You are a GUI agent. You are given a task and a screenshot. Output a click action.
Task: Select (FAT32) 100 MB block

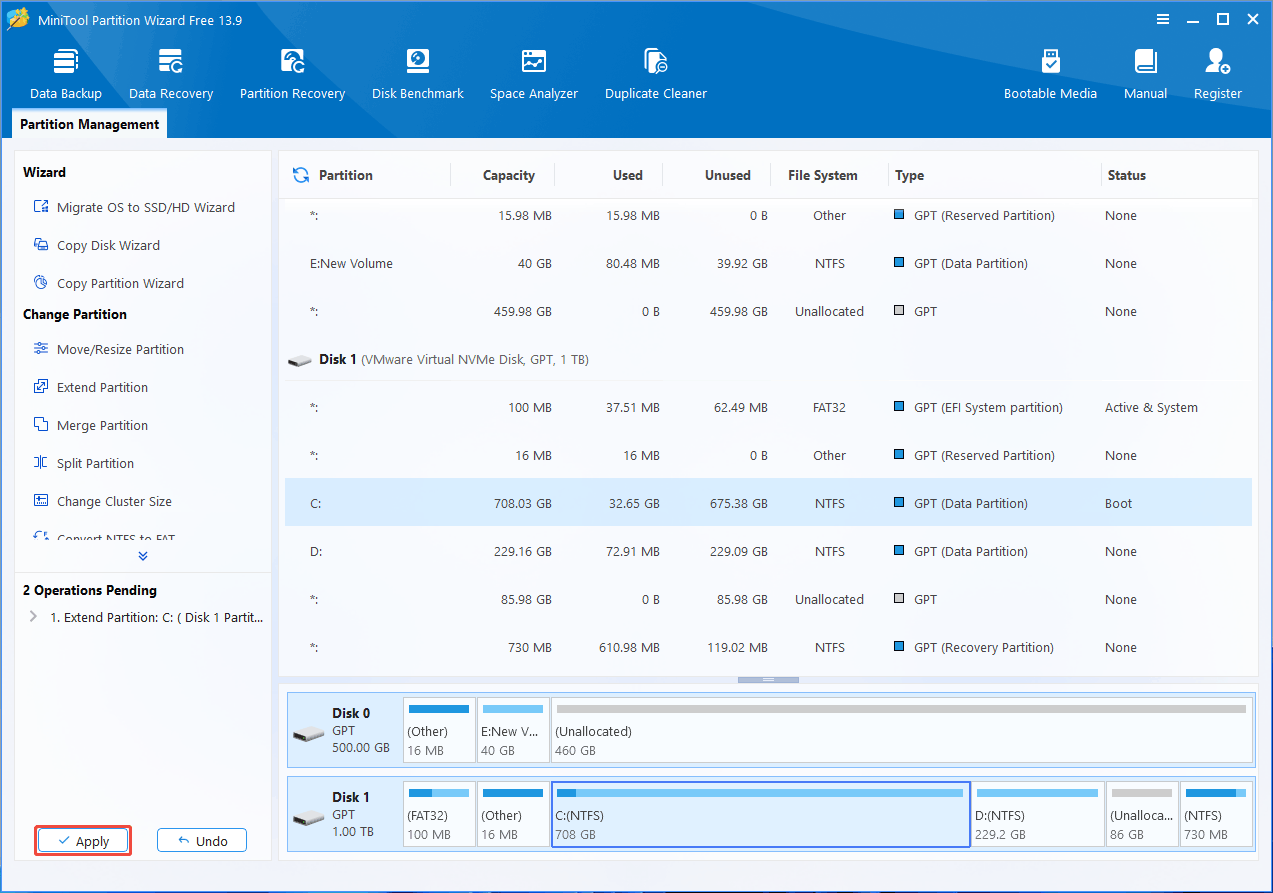(x=439, y=815)
